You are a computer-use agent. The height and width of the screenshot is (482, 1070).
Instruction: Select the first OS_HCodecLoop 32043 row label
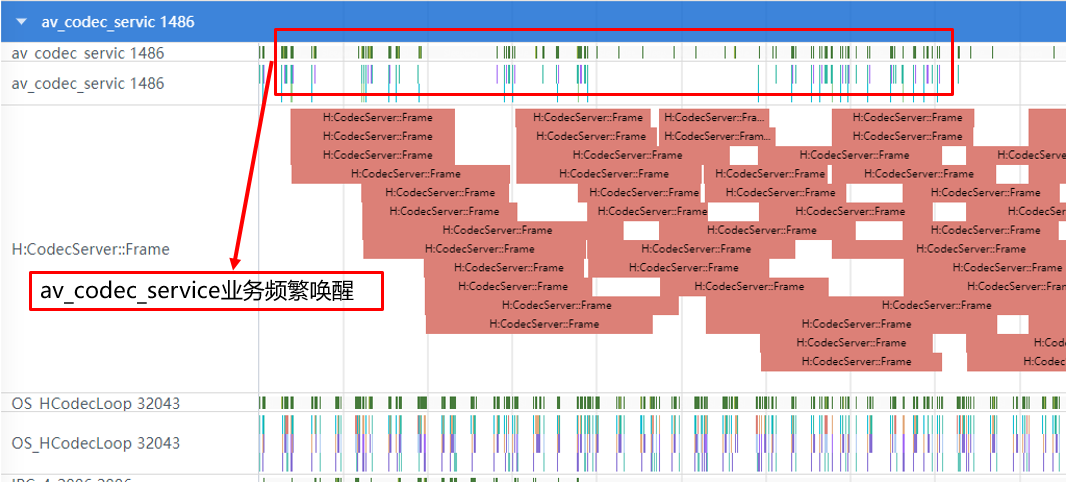coord(96,403)
